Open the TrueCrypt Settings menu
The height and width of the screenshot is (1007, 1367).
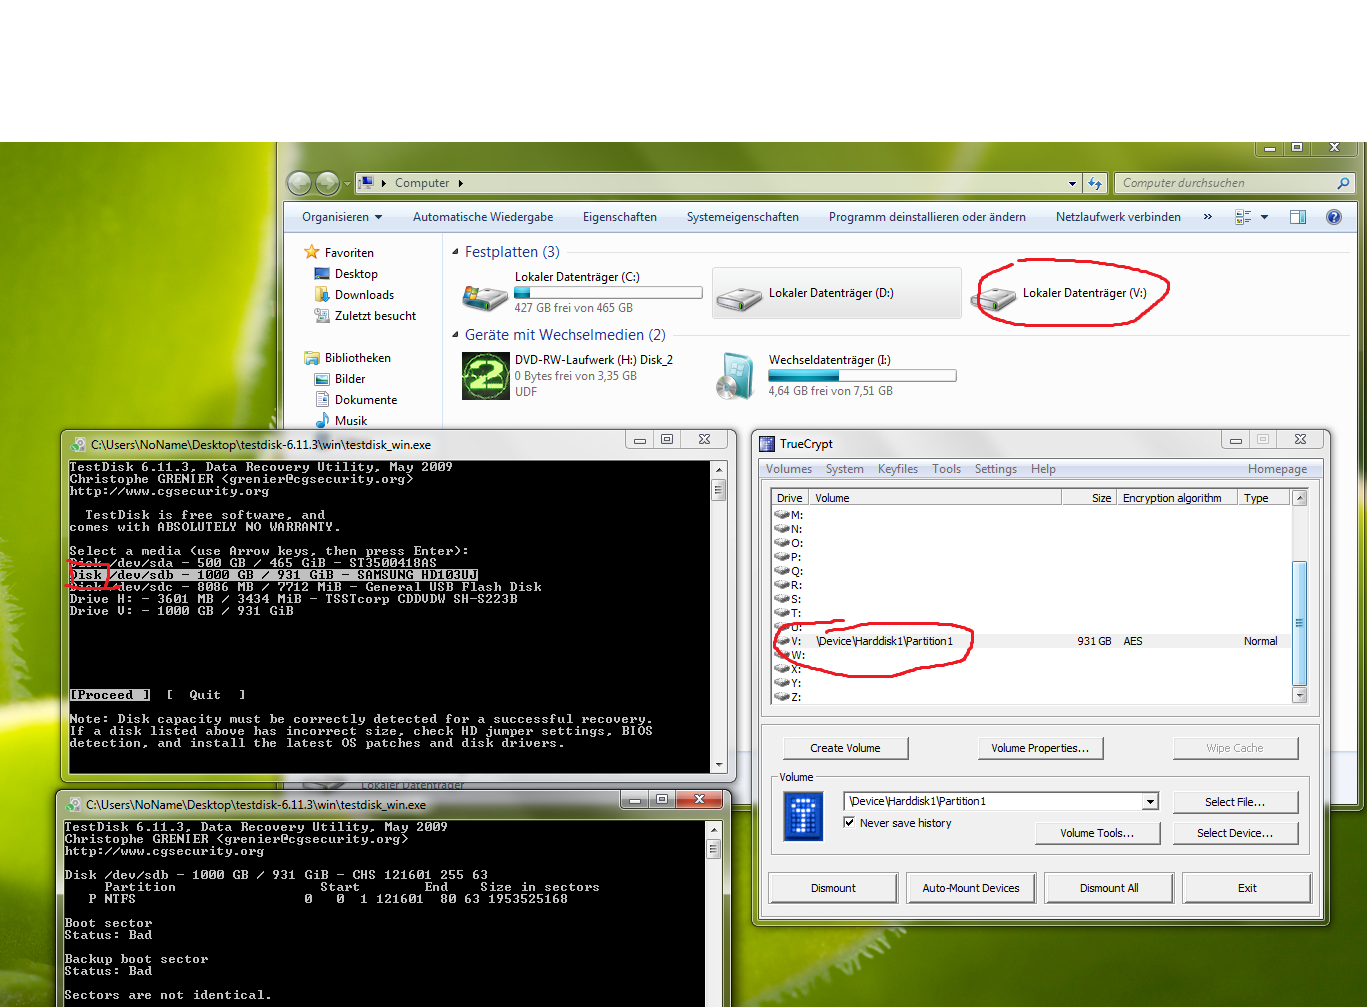pos(996,469)
